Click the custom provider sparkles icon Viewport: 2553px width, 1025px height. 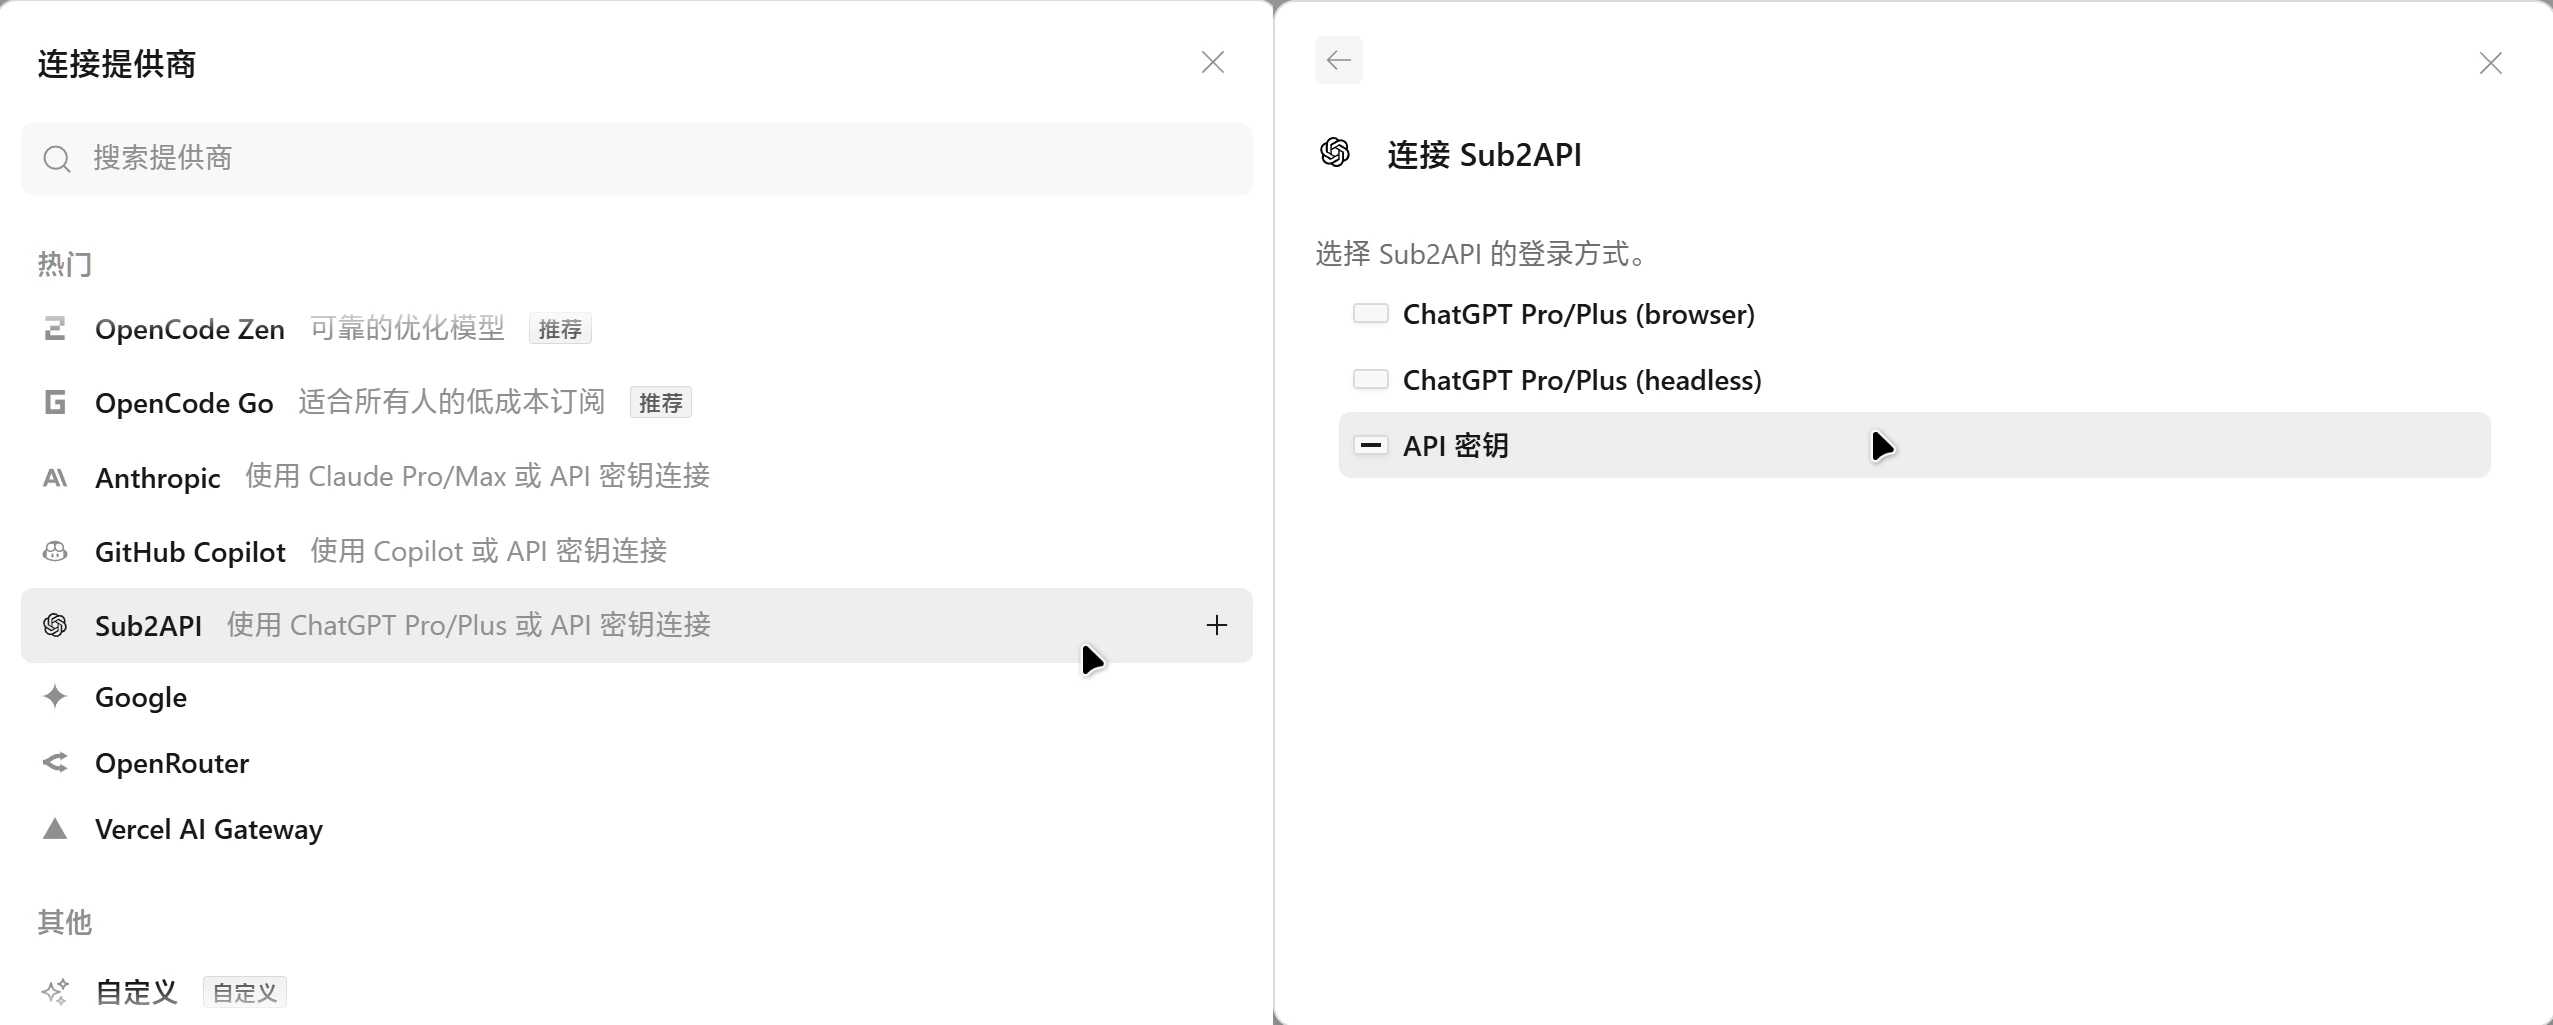coord(55,992)
